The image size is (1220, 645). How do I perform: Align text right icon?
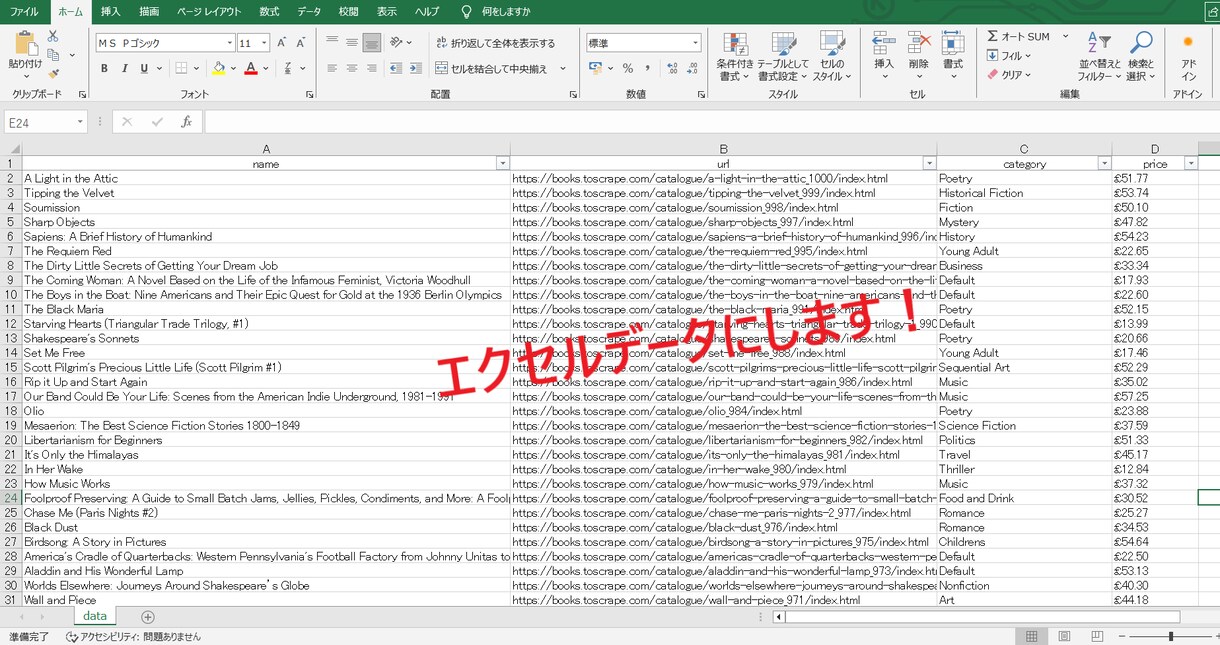tap(371, 69)
